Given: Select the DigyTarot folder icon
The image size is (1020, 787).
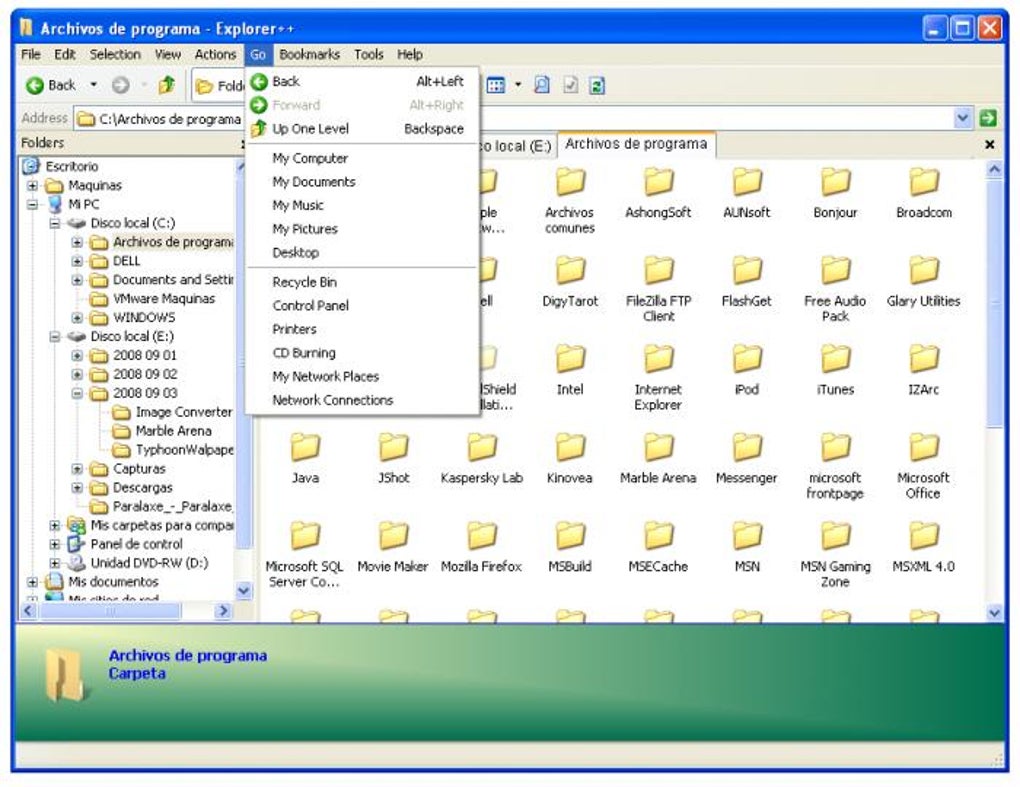Looking at the screenshot, I should [x=570, y=271].
